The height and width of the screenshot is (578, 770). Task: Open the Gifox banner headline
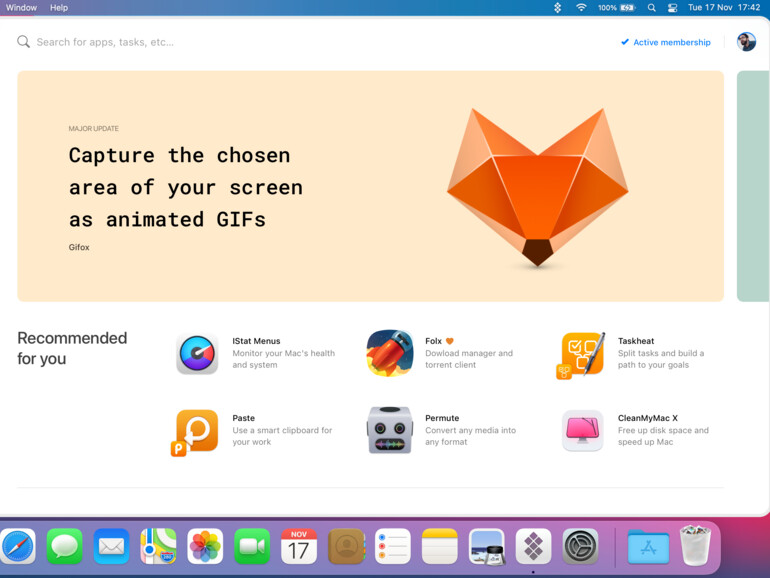point(186,187)
